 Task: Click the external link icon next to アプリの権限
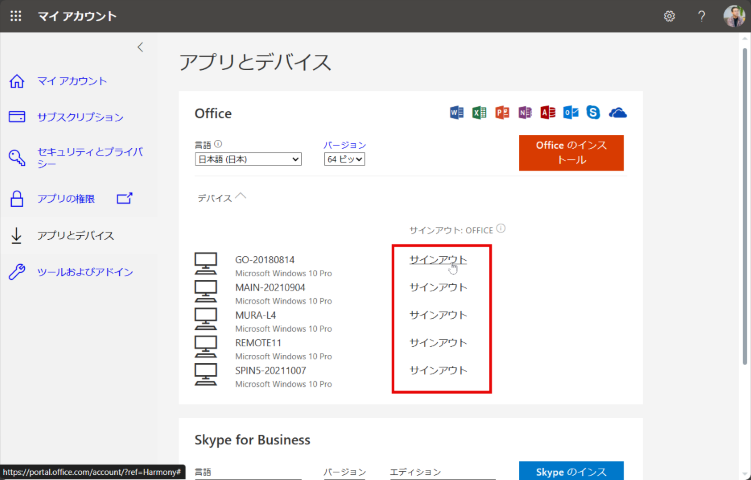pyautogui.click(x=125, y=198)
